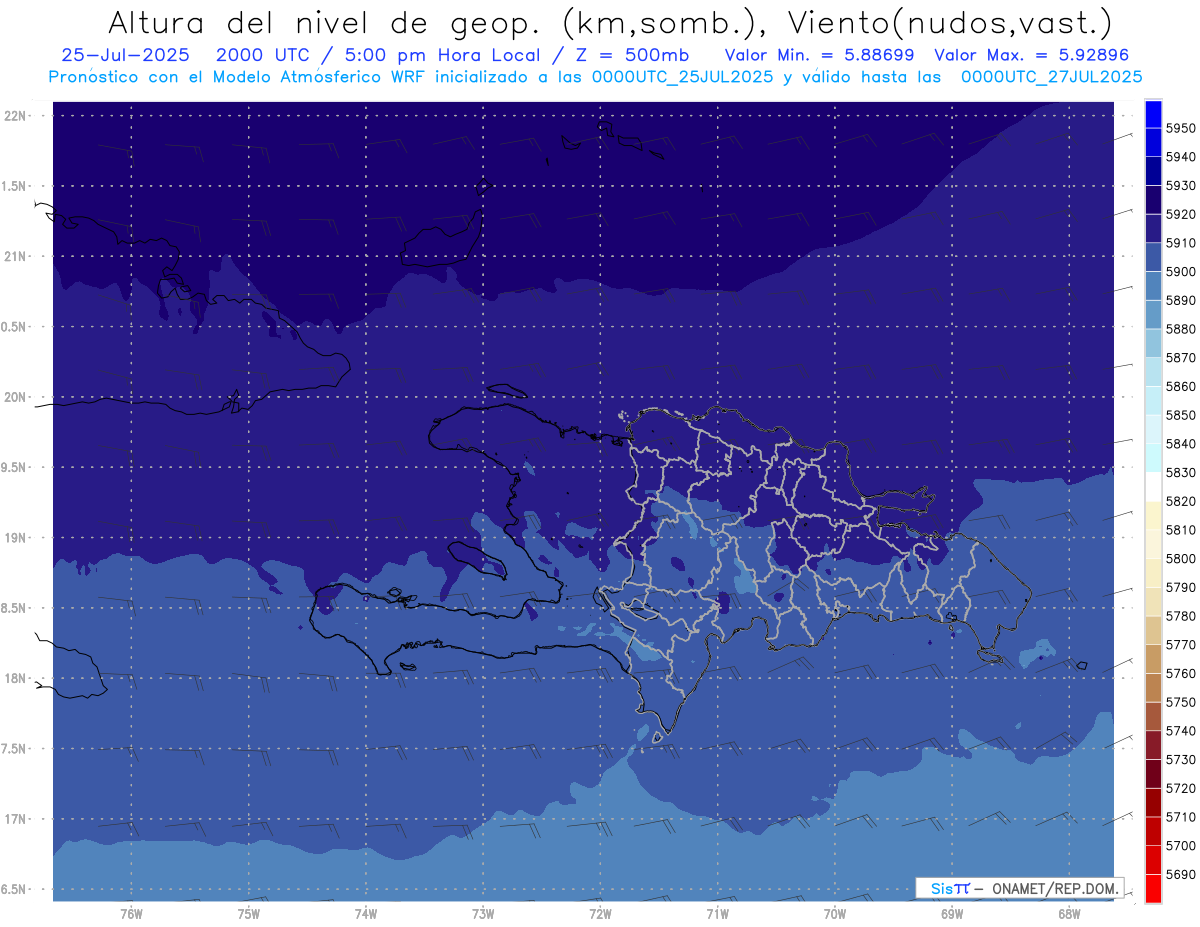
Task: Select the 'Valor Min. = 5.88699' text
Action: click(819, 55)
